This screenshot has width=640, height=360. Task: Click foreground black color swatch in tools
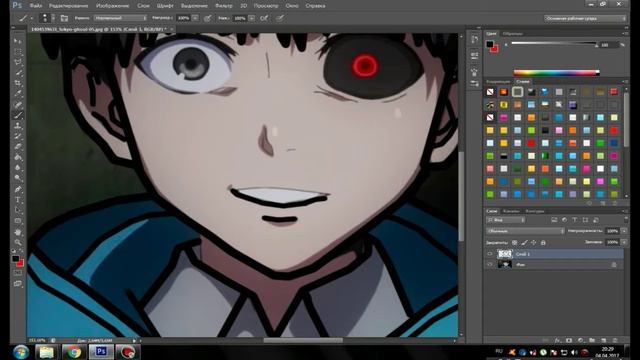click(15, 258)
